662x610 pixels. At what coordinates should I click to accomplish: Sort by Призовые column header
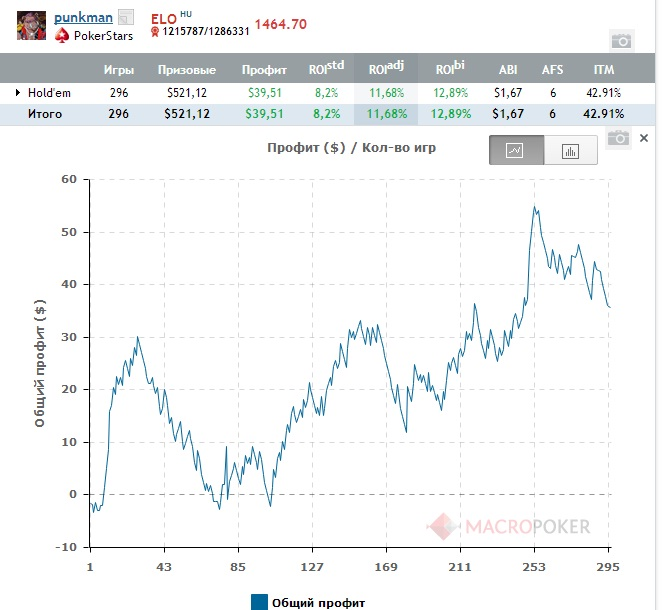pyautogui.click(x=187, y=70)
